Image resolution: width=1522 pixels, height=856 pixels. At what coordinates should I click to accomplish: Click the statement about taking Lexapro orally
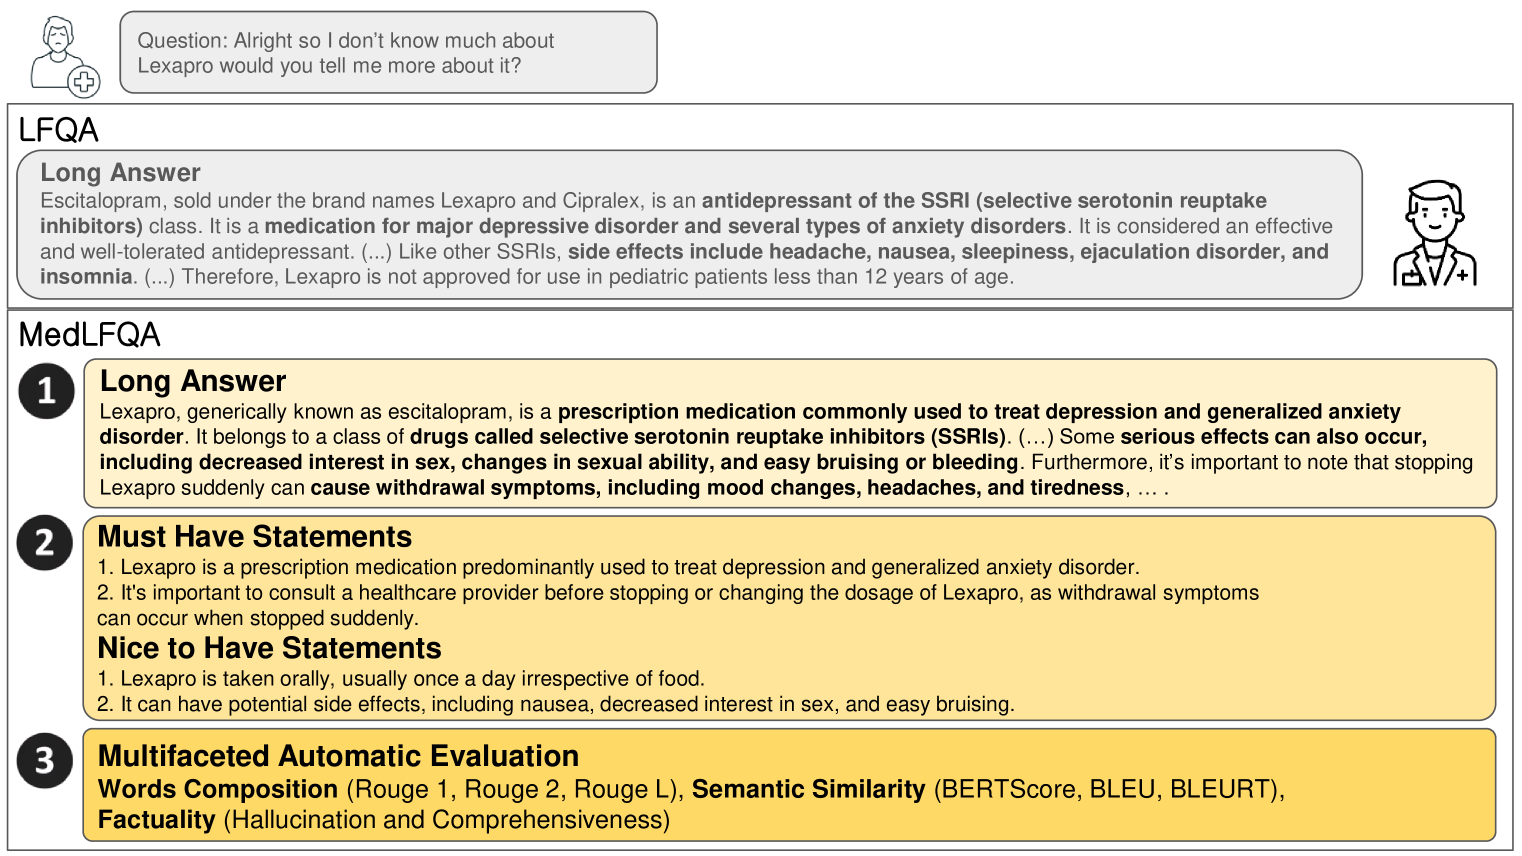point(401,678)
